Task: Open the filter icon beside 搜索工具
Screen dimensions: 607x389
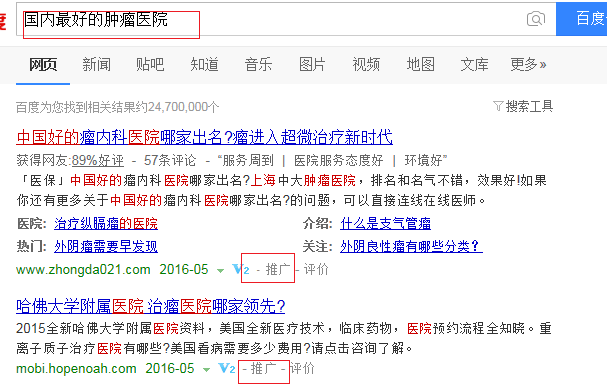Action: [x=498, y=106]
